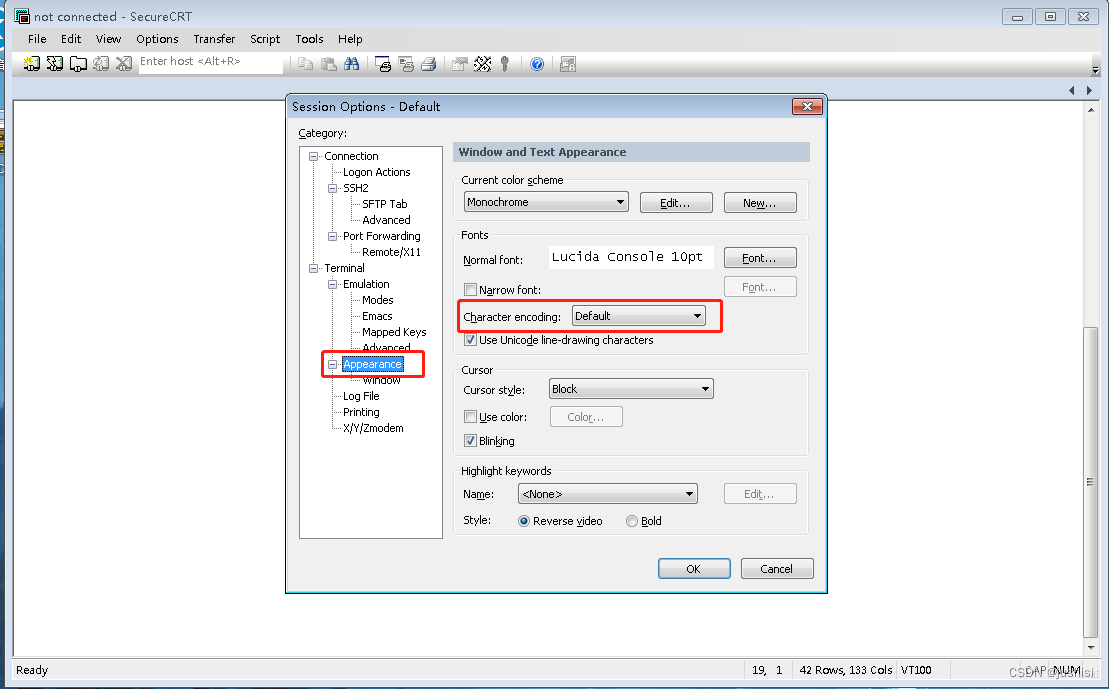The width and height of the screenshot is (1109, 689).
Task: Click the printer icon in toolbar
Action: coord(429,64)
